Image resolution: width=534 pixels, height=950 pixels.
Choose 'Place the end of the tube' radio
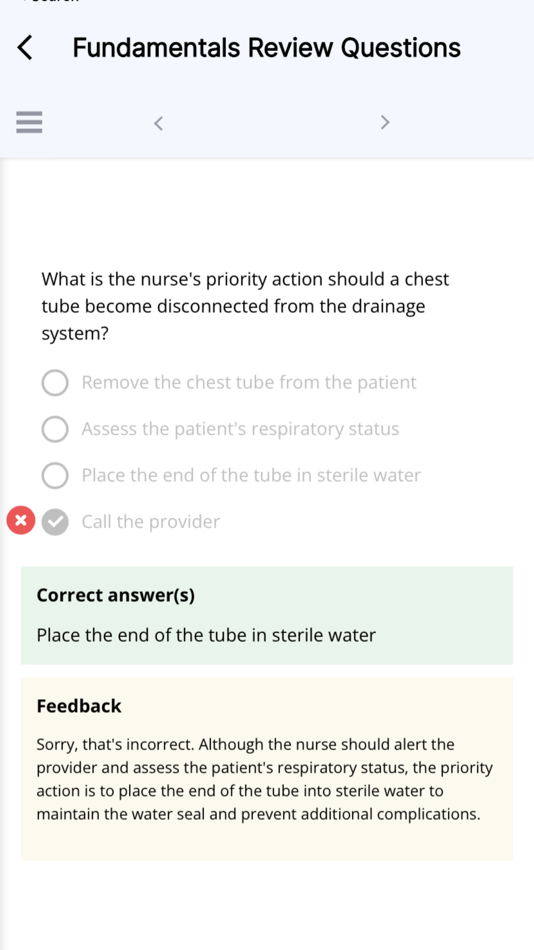pyautogui.click(x=55, y=475)
